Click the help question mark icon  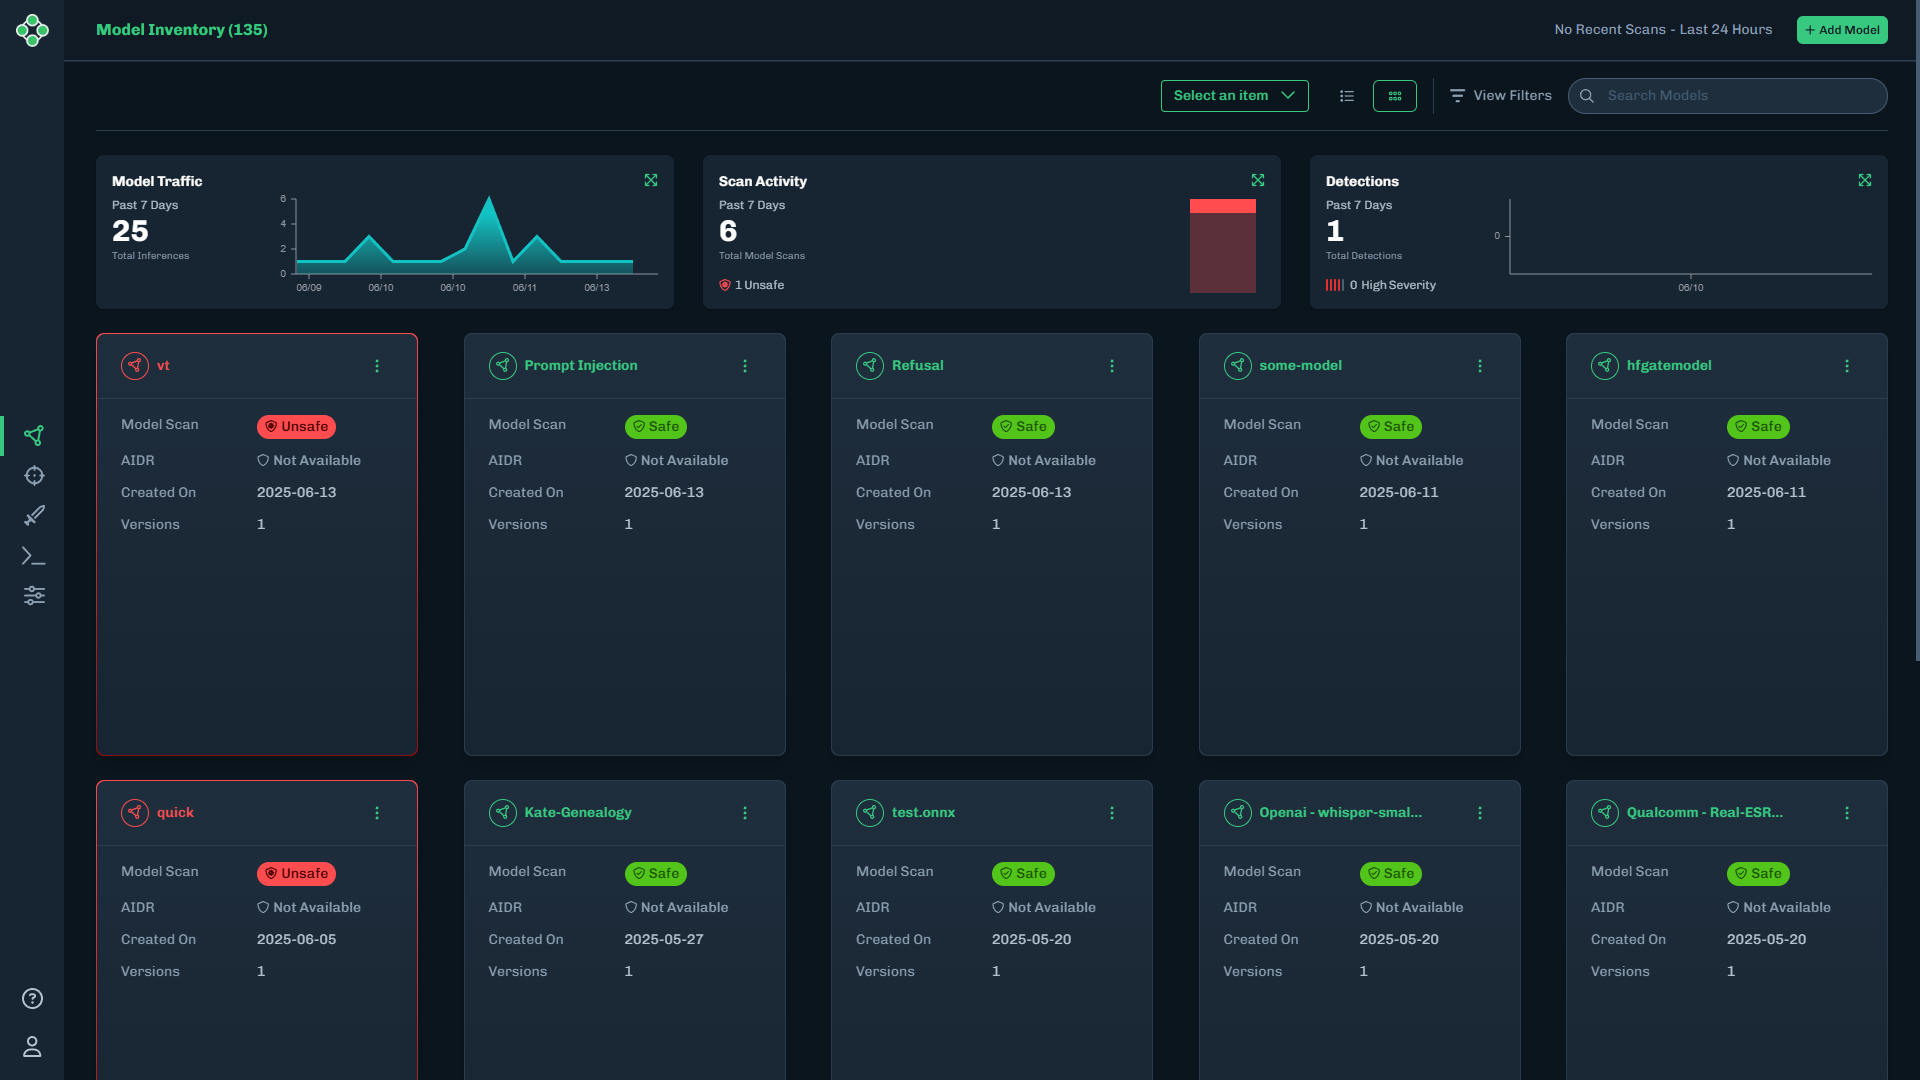pyautogui.click(x=32, y=999)
